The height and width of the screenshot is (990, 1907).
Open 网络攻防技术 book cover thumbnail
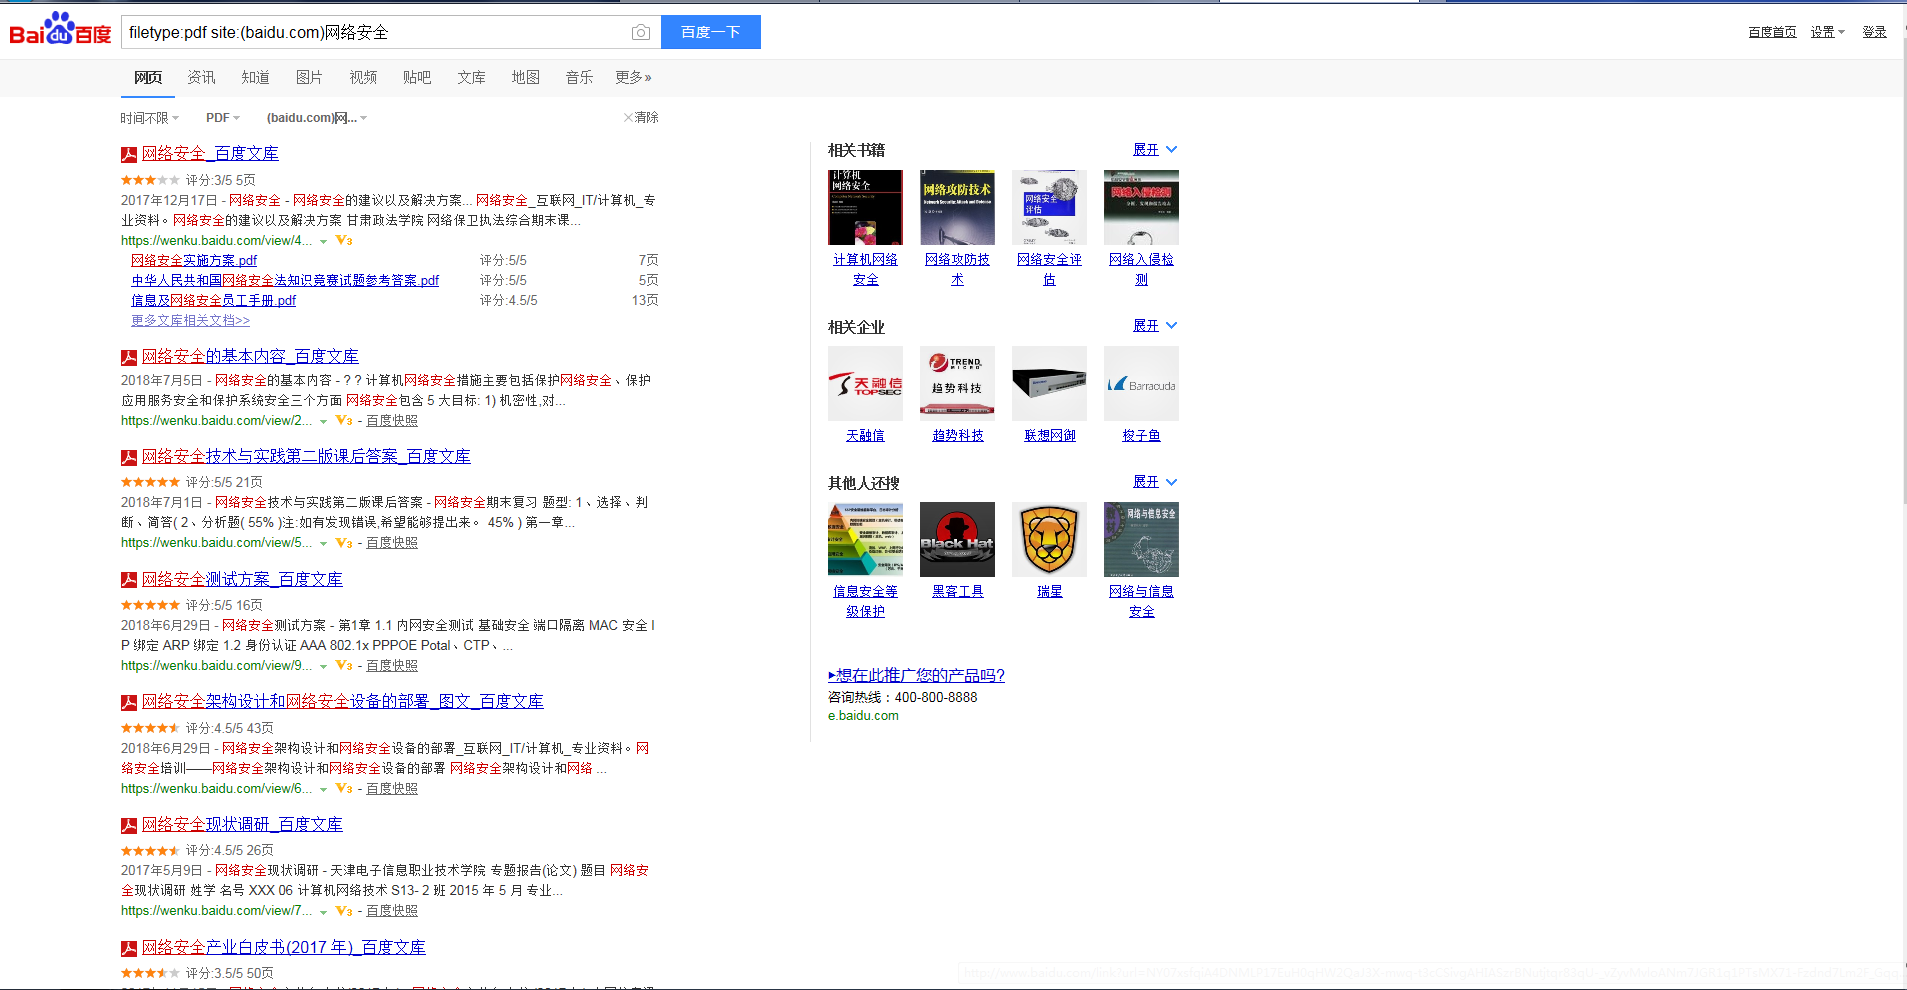click(x=957, y=207)
